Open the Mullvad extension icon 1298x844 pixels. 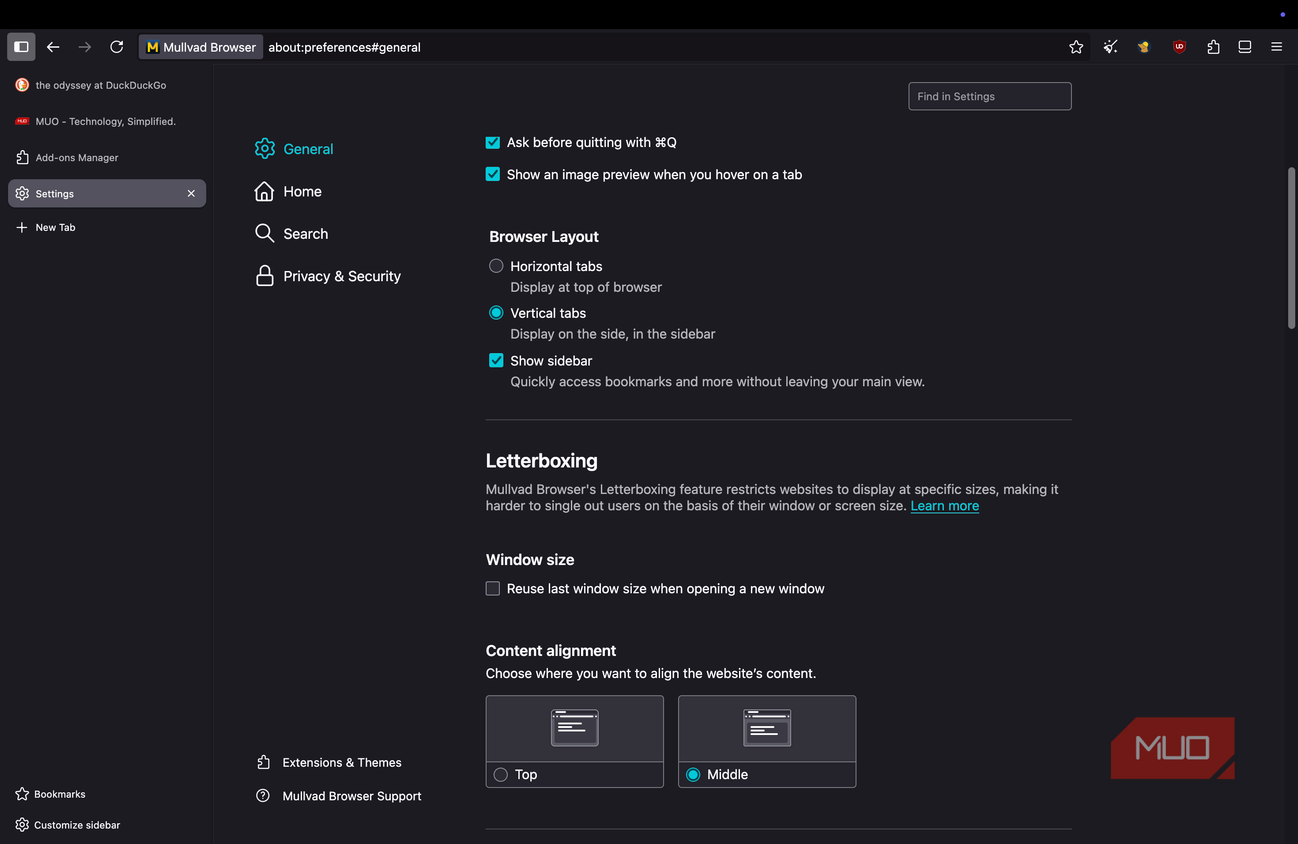tap(1144, 47)
